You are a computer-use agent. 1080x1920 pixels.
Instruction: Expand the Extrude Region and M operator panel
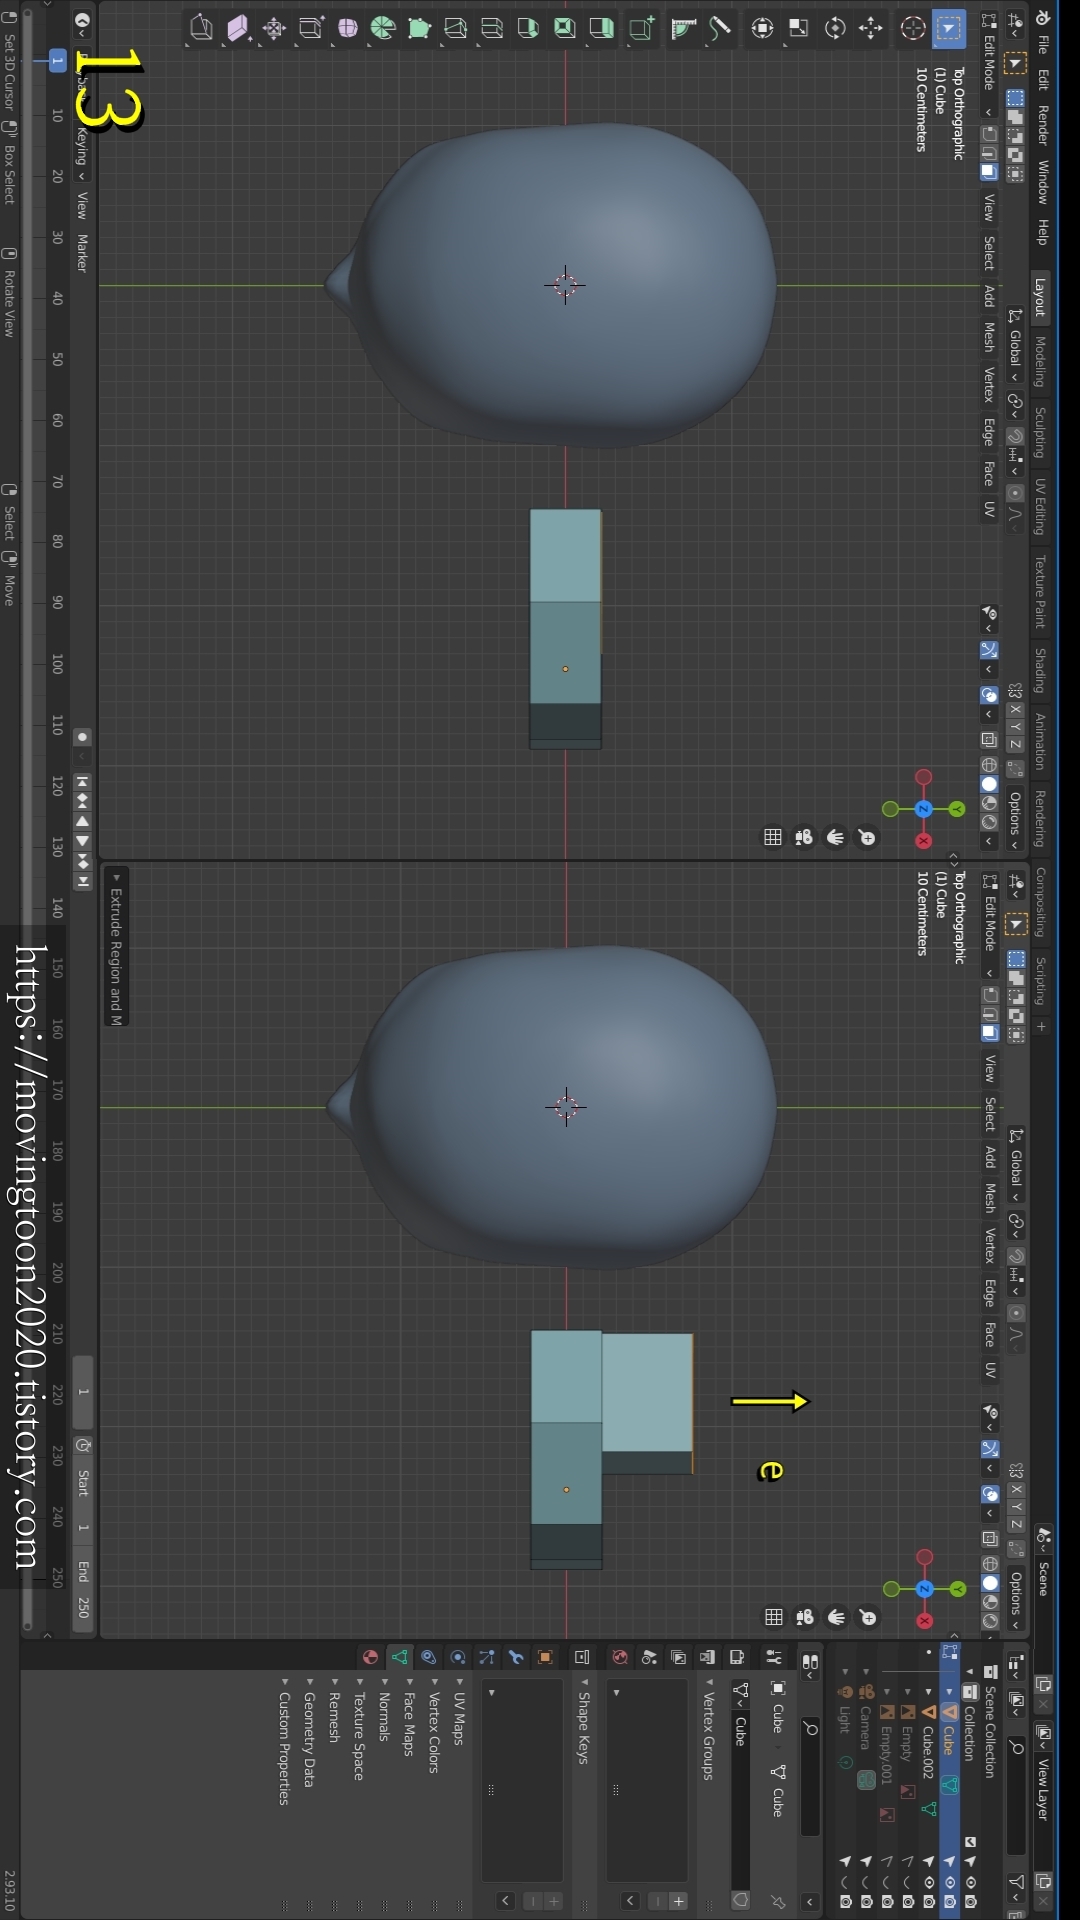(116, 946)
